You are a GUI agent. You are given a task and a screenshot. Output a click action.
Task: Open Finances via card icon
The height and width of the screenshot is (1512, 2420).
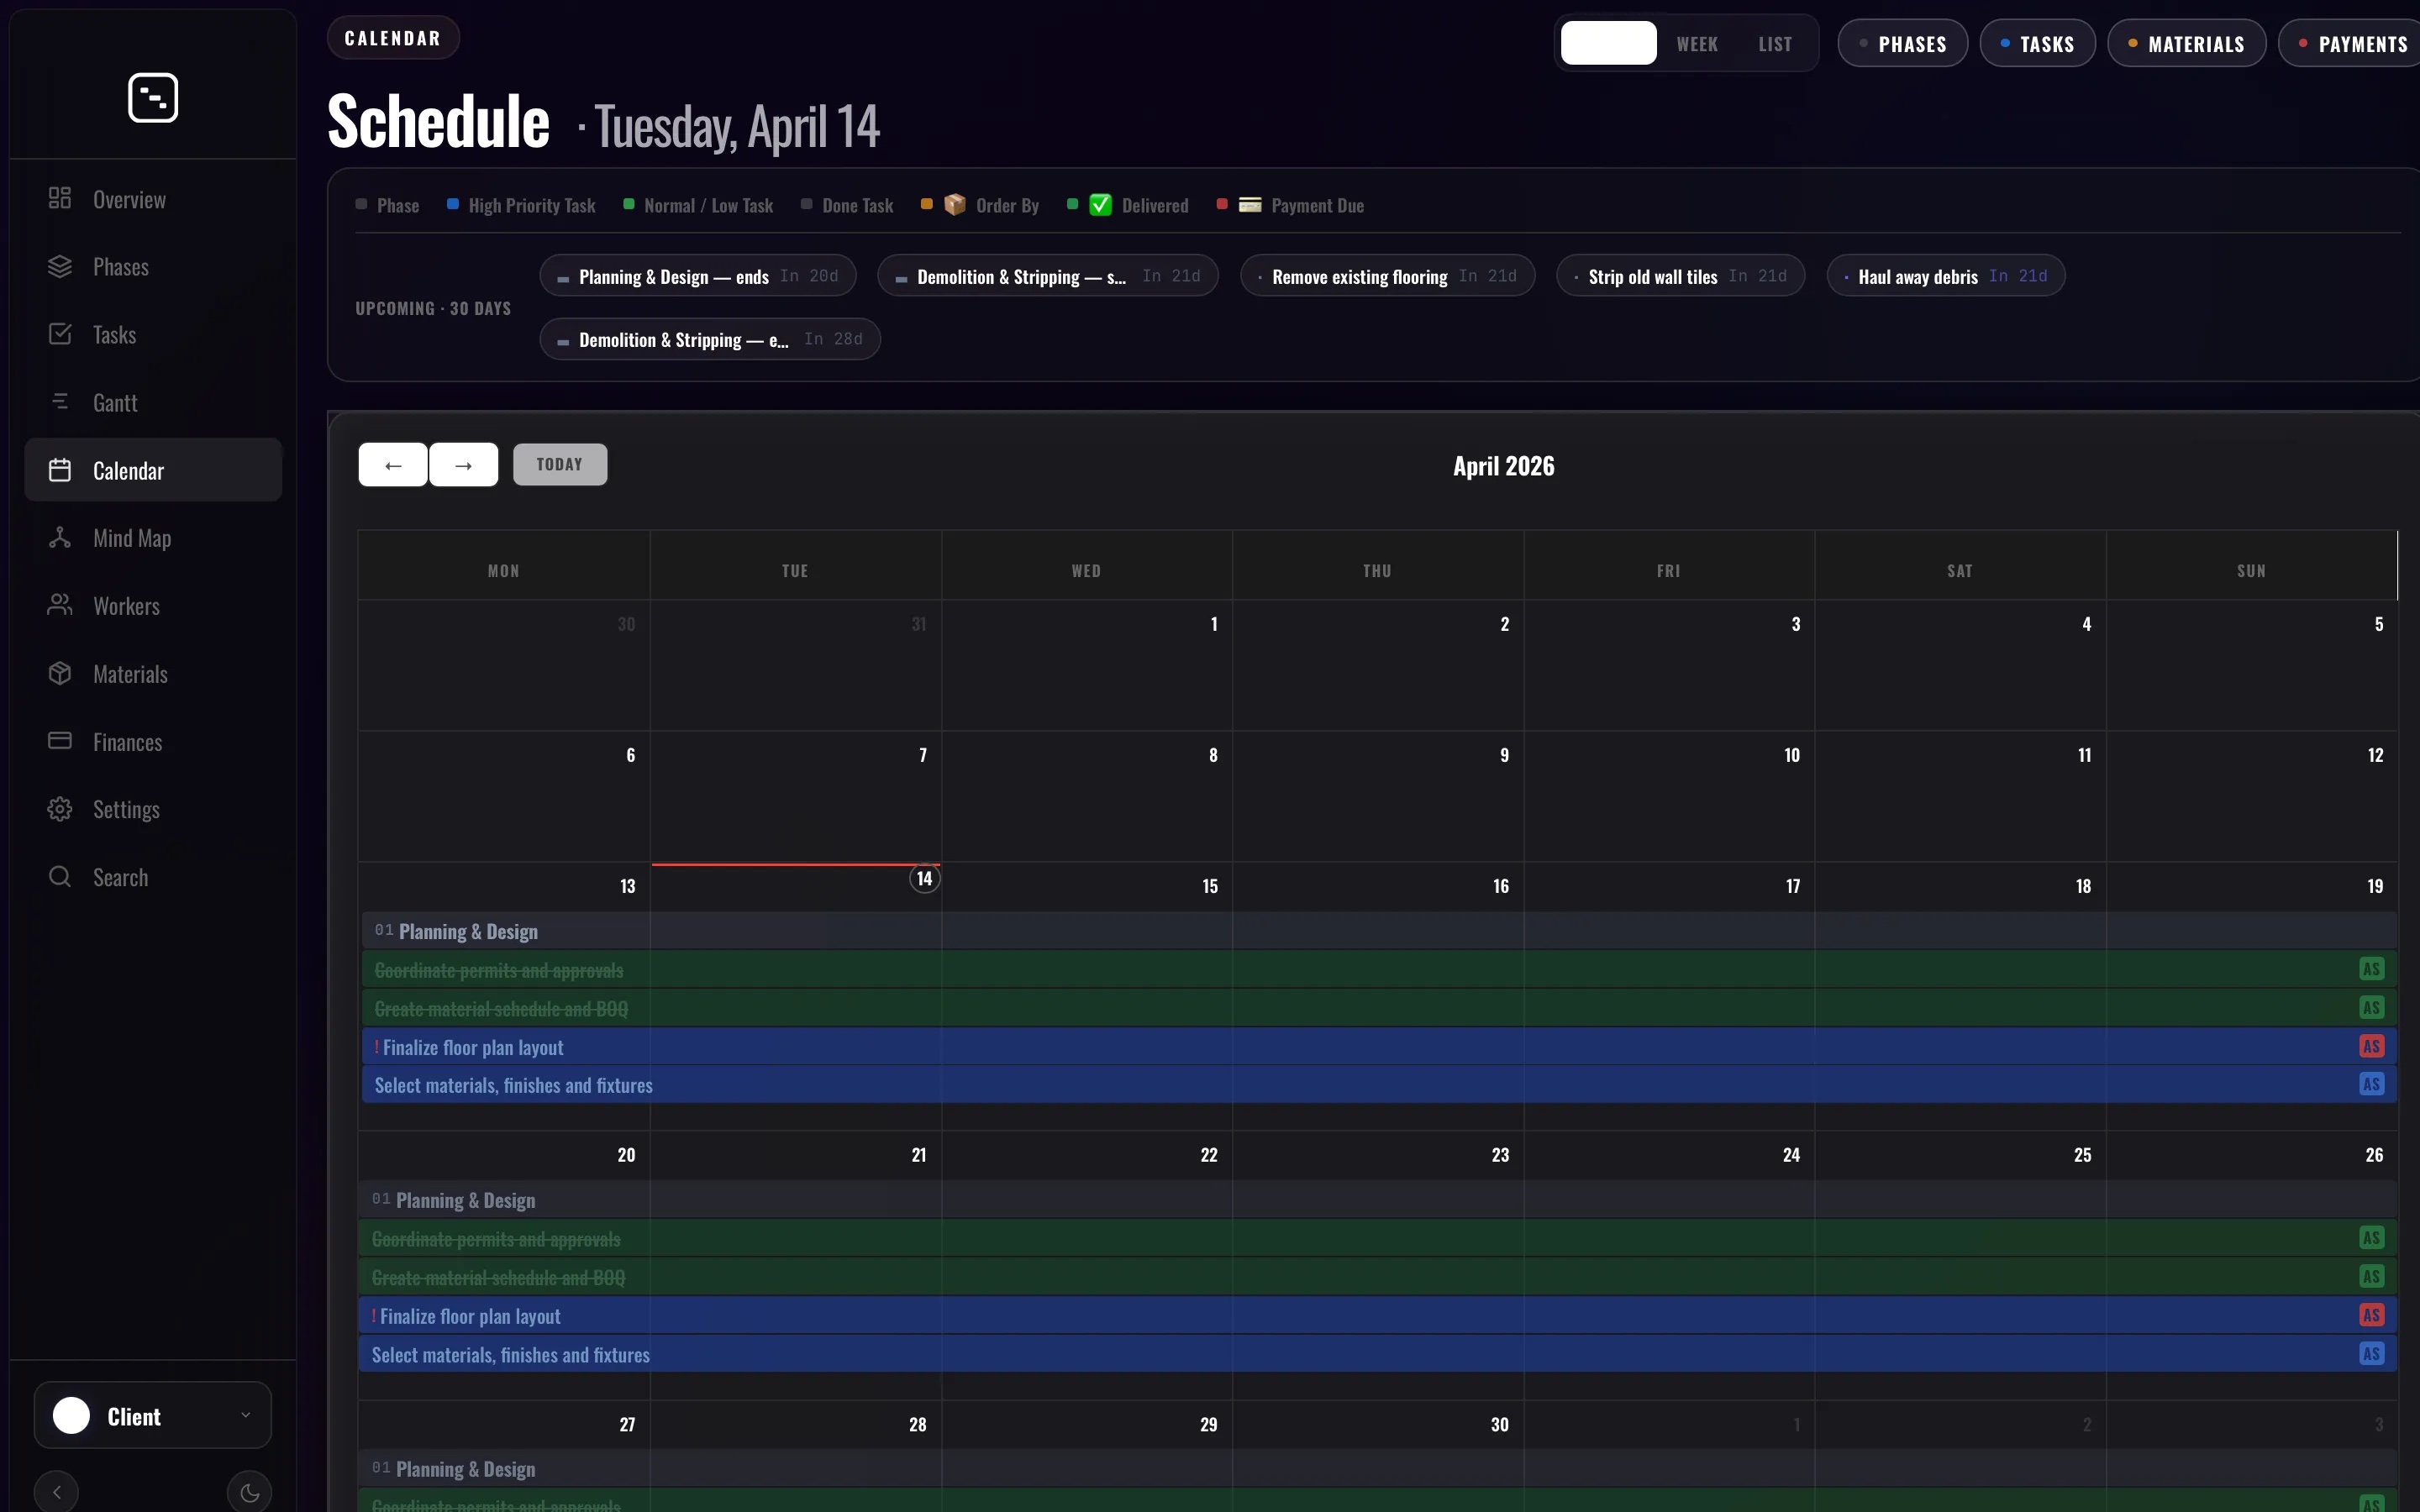point(60,741)
